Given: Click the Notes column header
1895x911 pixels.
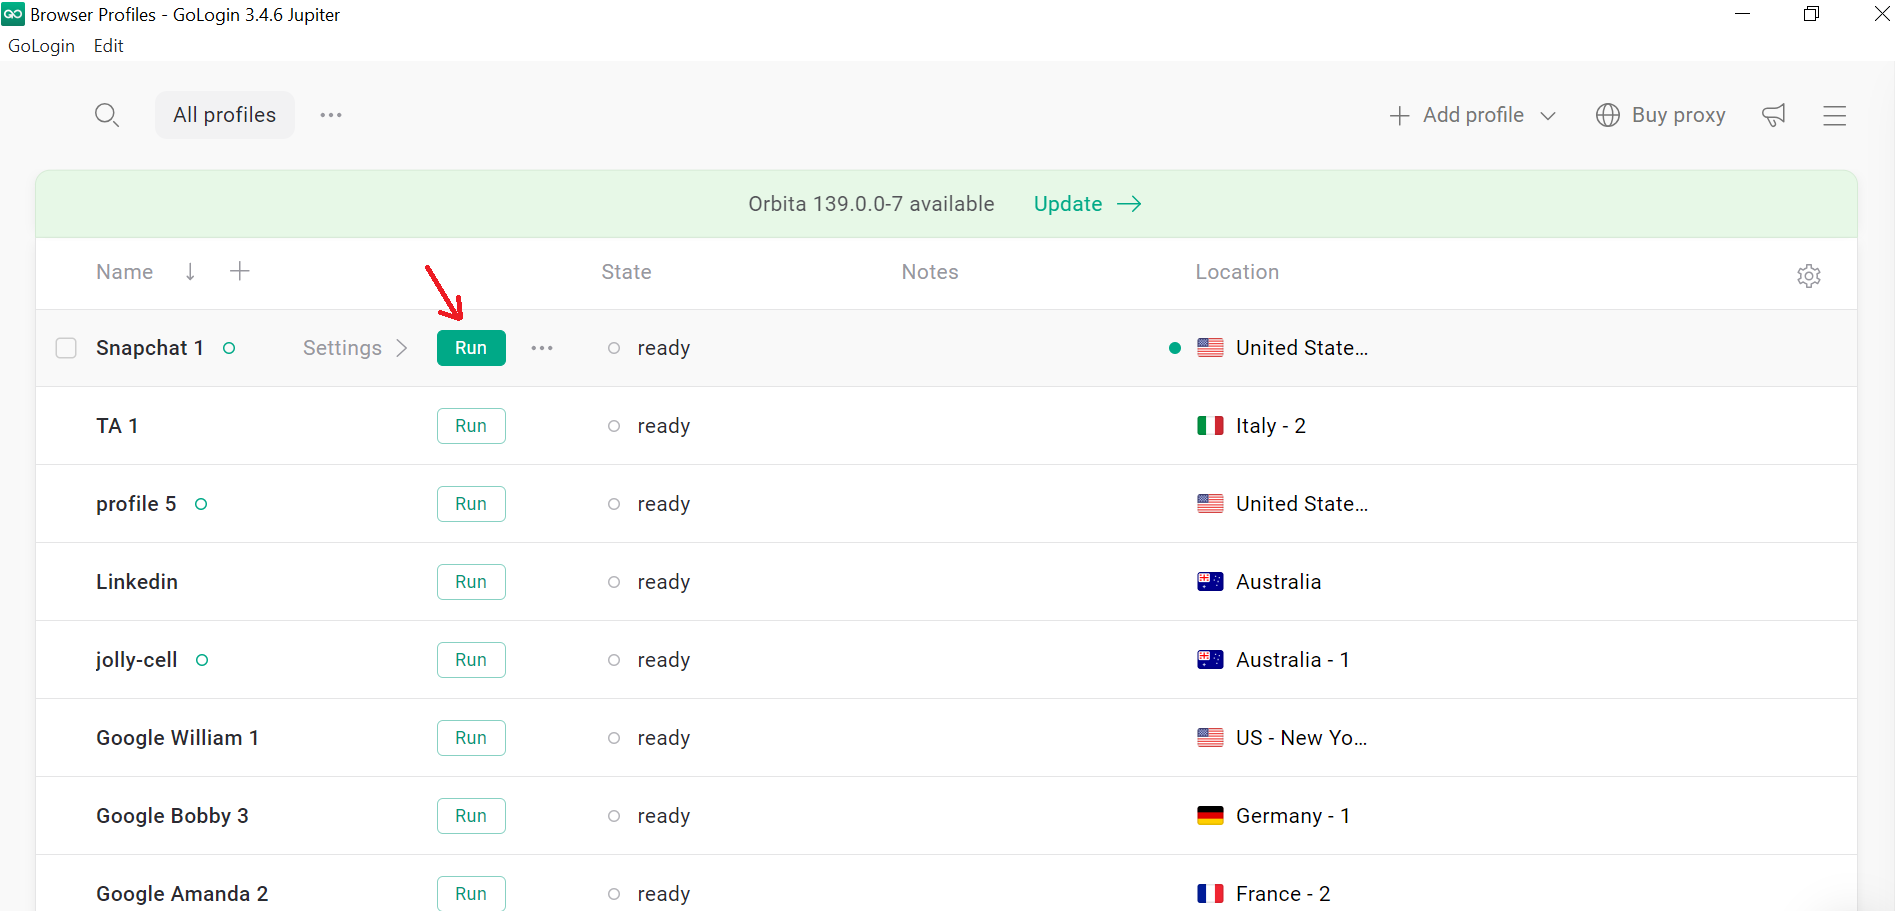Looking at the screenshot, I should point(930,272).
